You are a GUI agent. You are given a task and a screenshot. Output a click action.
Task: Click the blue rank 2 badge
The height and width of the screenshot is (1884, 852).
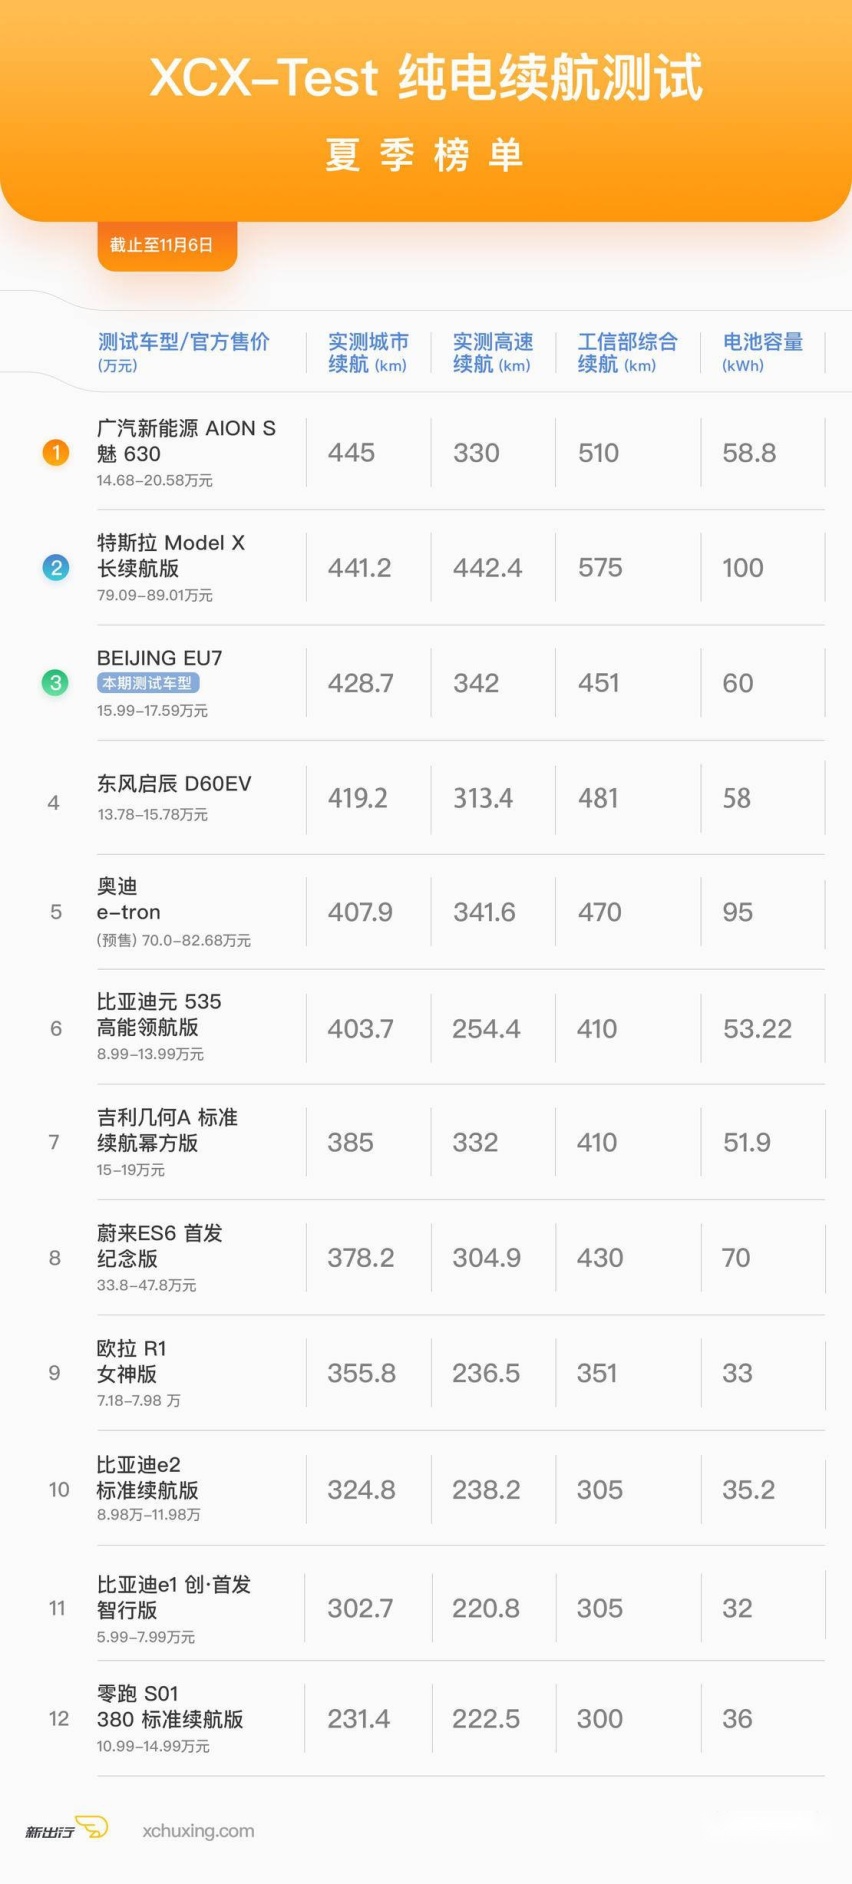click(x=56, y=568)
